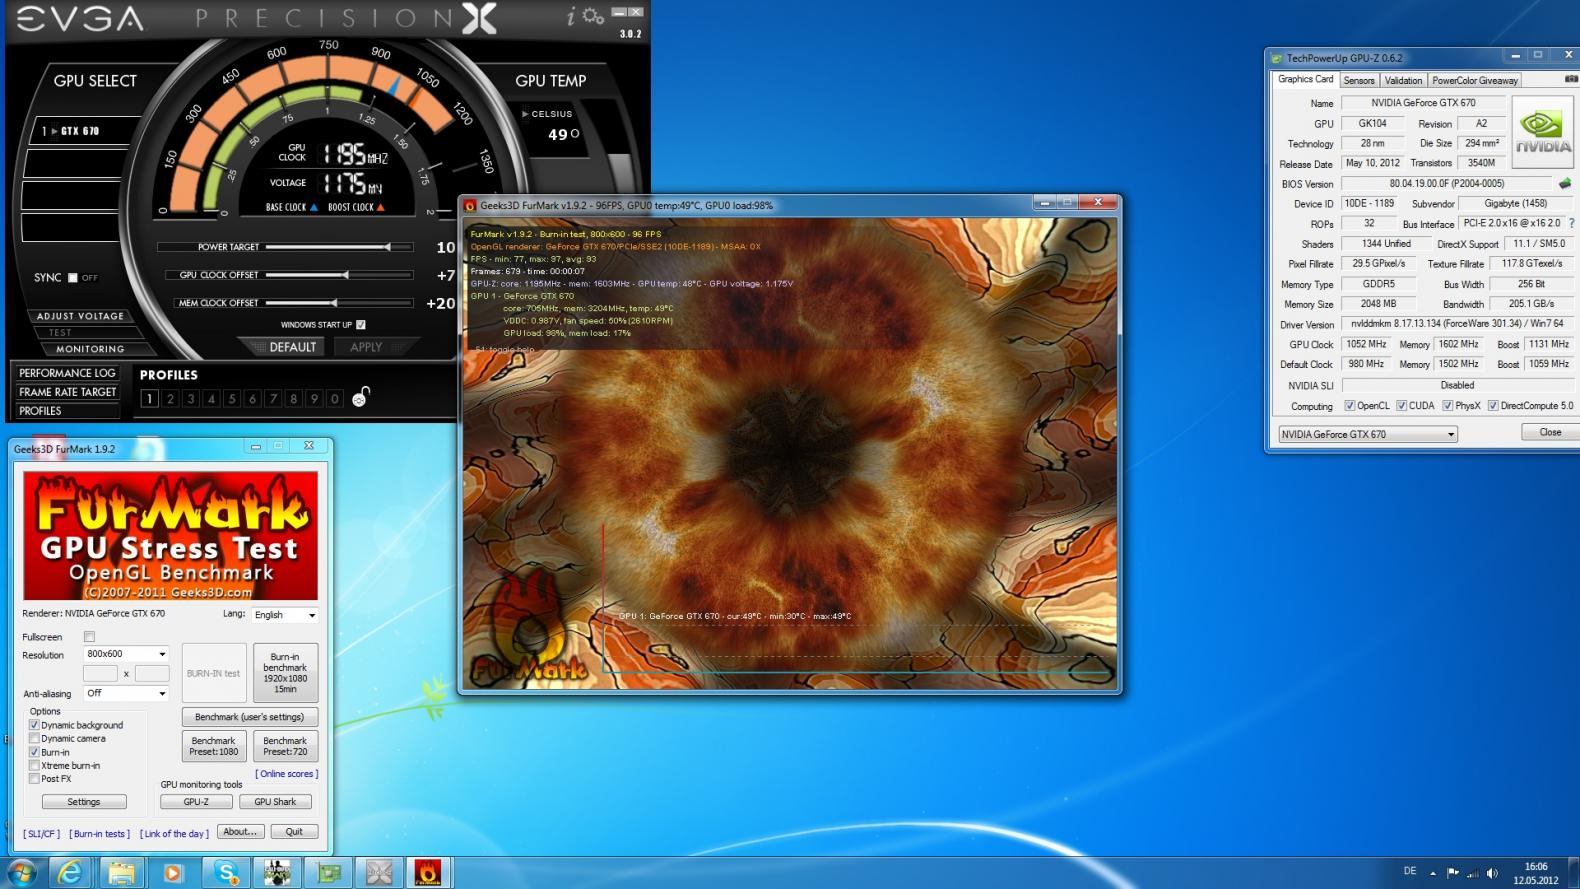
Task: Enable Xtreme burn-in option
Action: click(35, 765)
